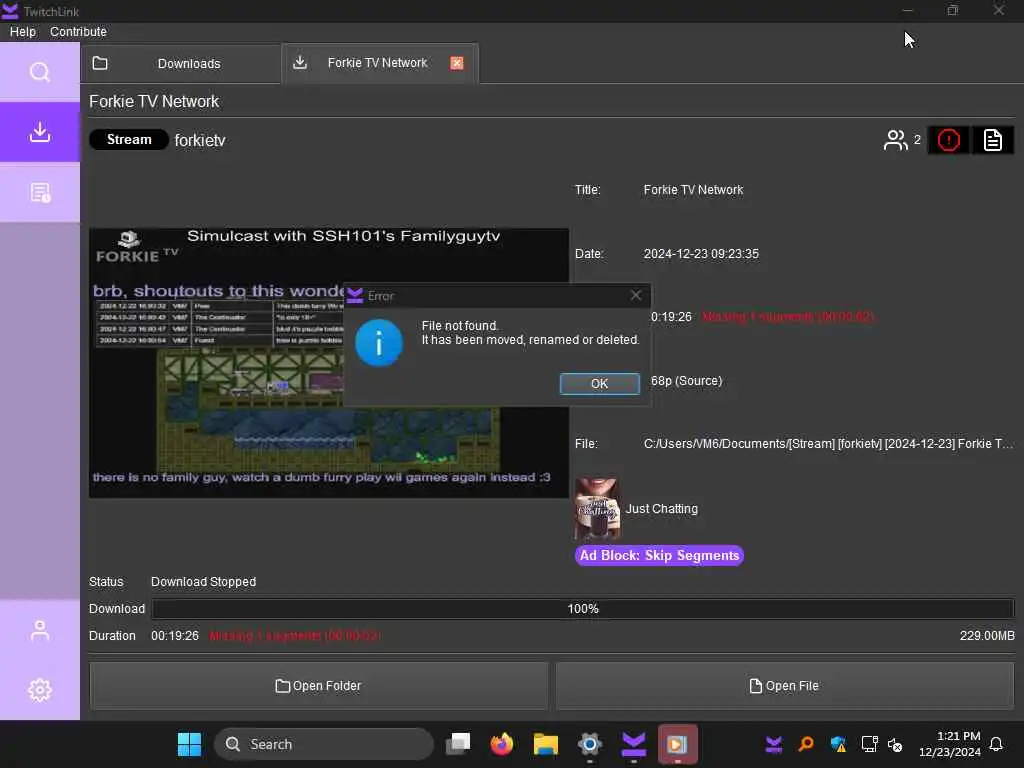This screenshot has width=1024, height=768.
Task: Click the 229.00MB file size text
Action: [987, 636]
